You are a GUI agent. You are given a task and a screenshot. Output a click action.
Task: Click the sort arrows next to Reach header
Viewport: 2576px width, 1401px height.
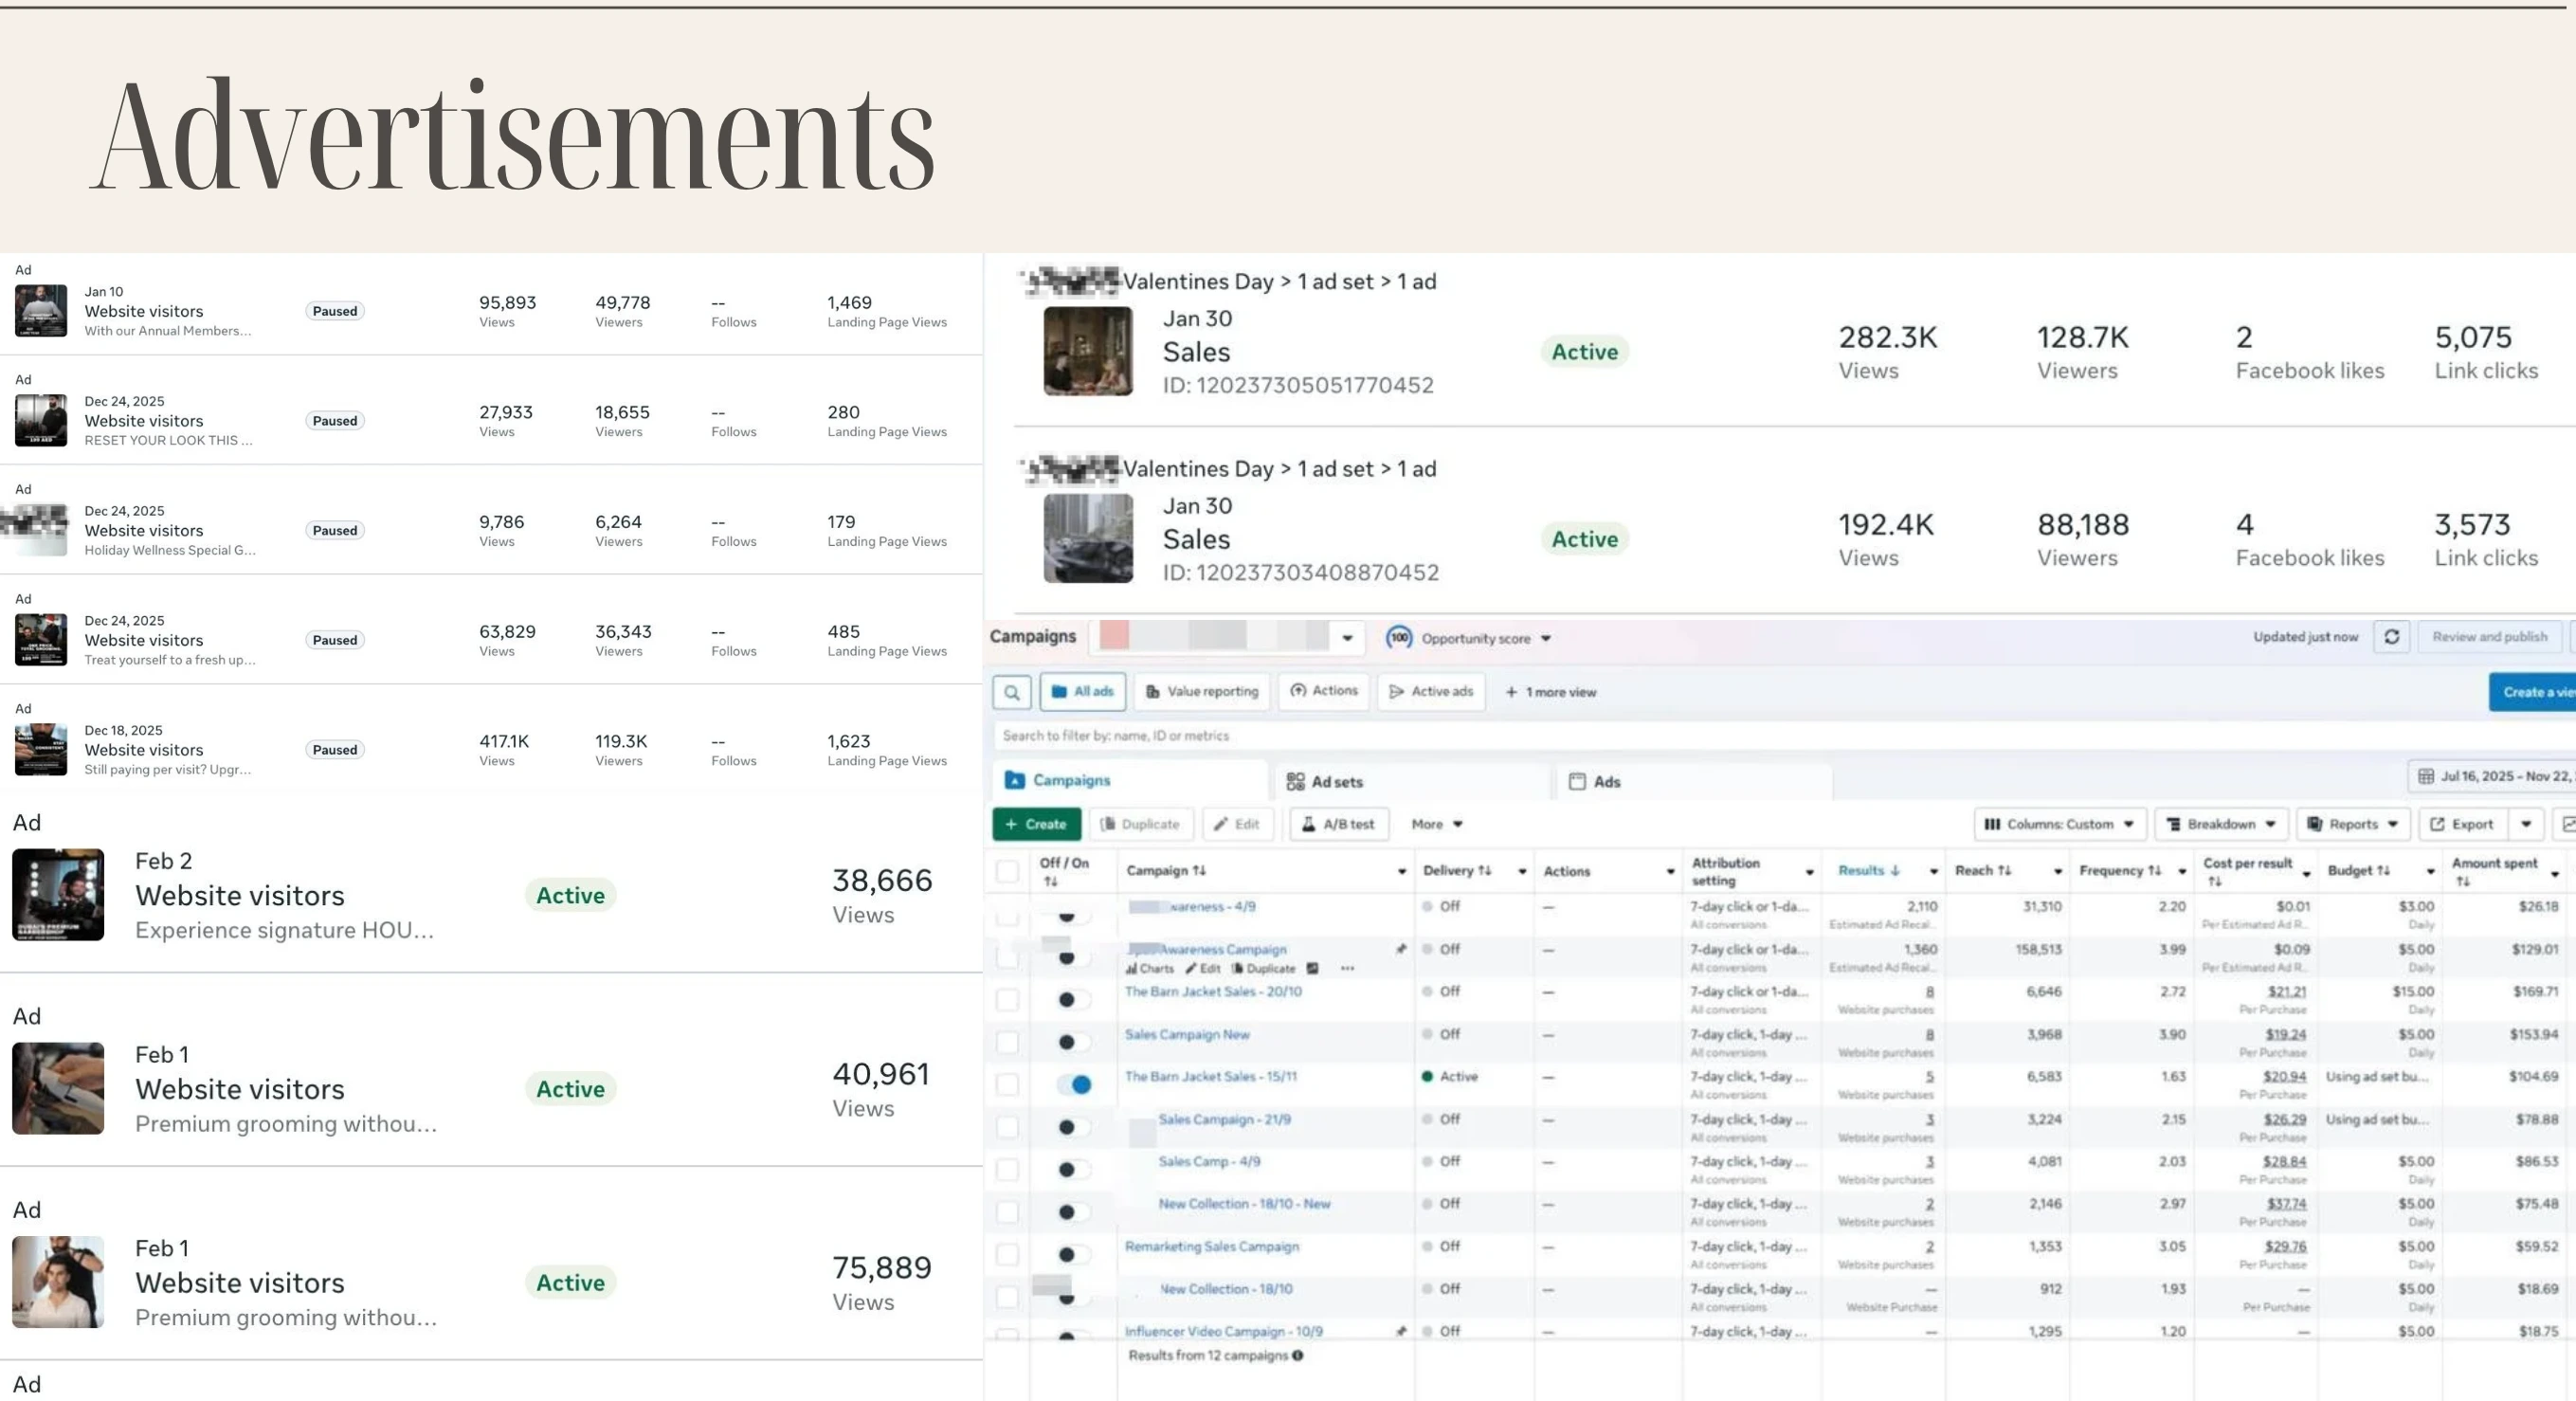(x=2004, y=871)
